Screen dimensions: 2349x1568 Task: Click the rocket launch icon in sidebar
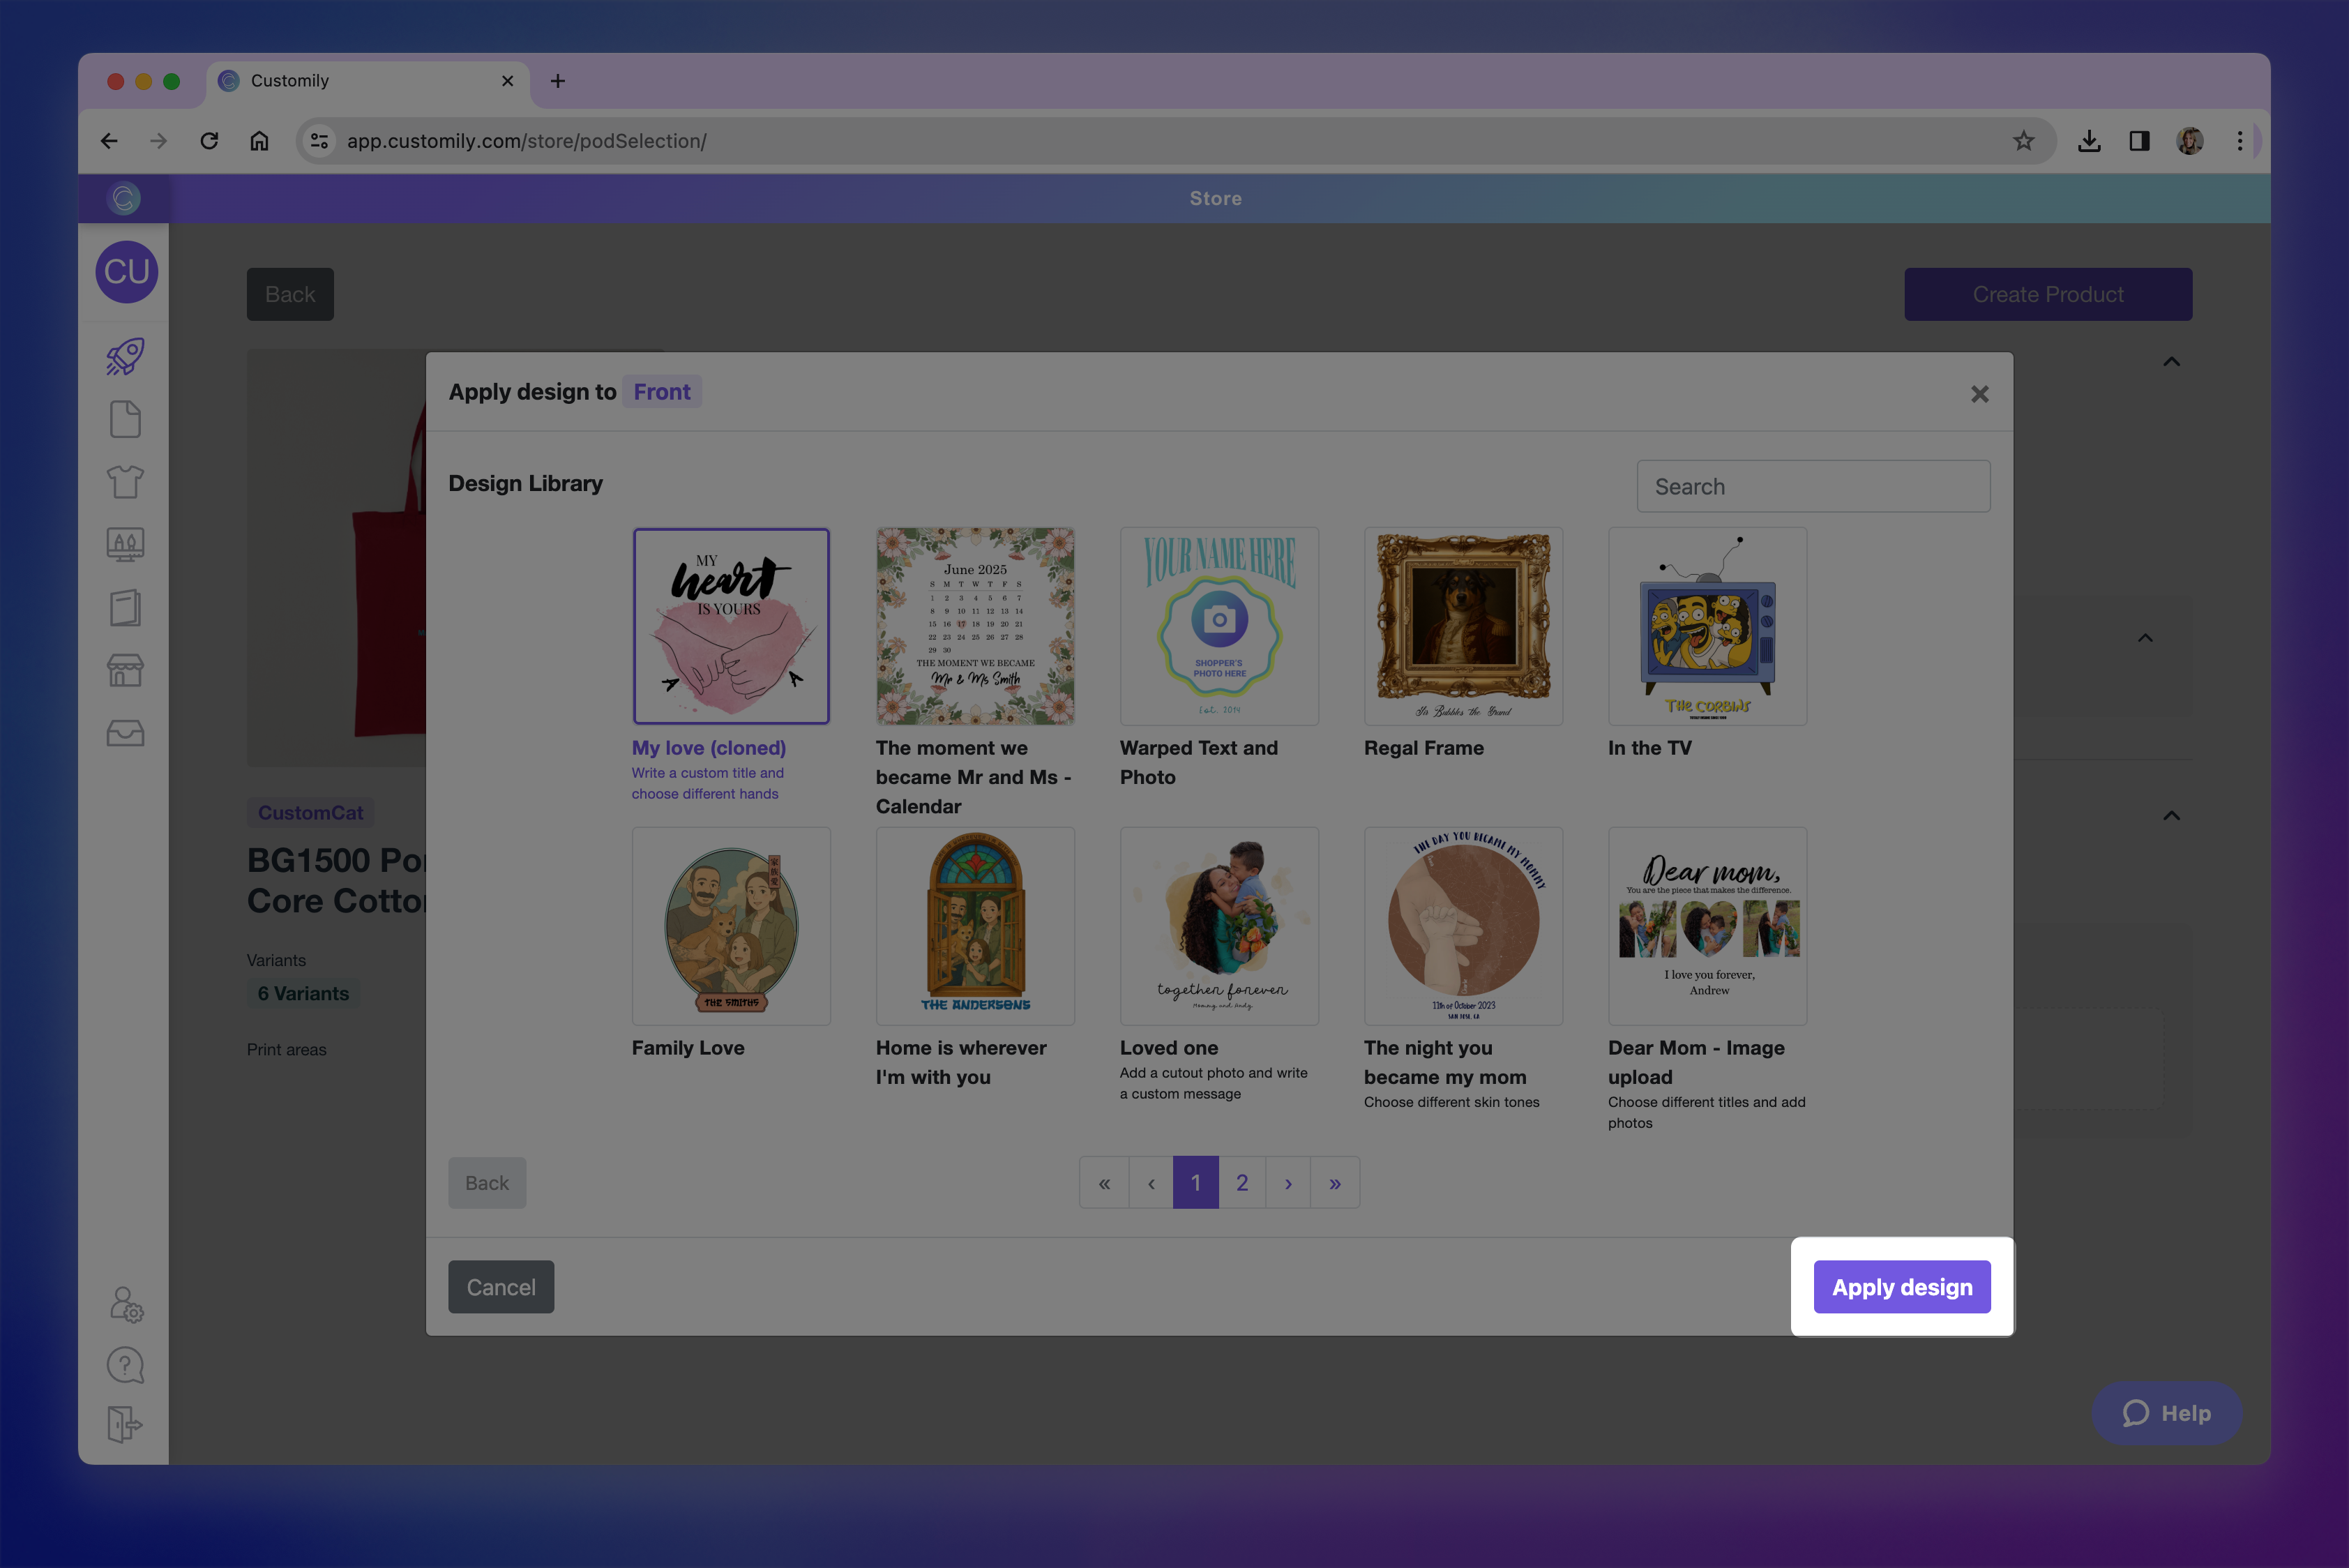click(125, 357)
